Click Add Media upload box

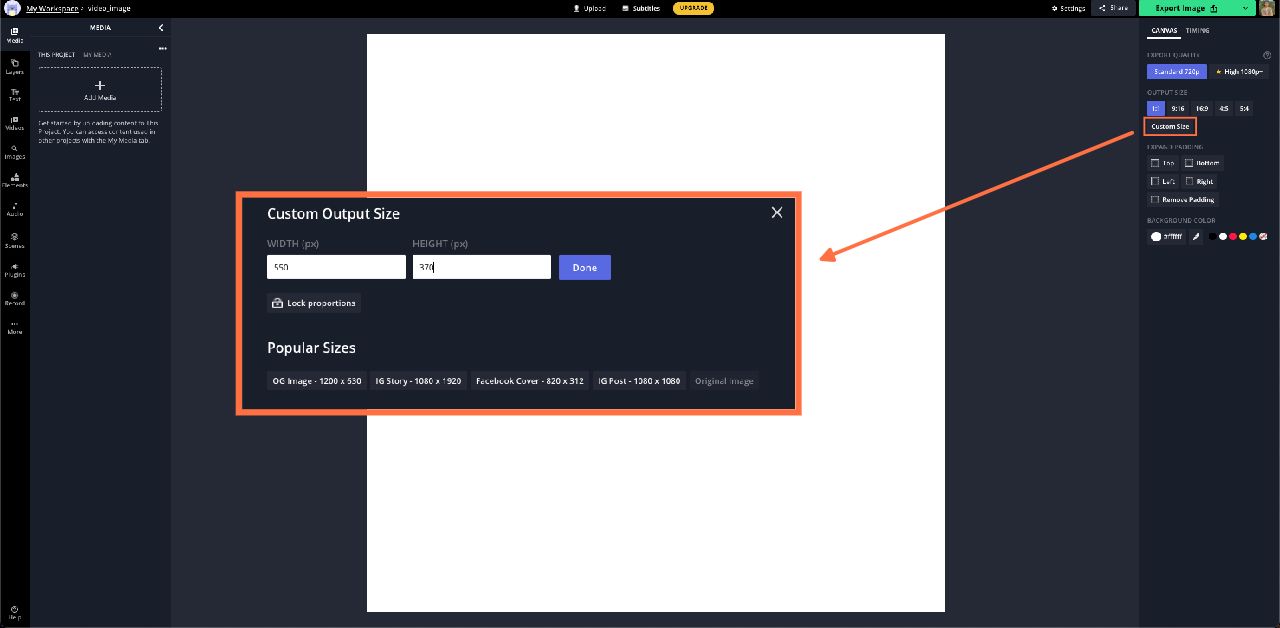tap(100, 90)
